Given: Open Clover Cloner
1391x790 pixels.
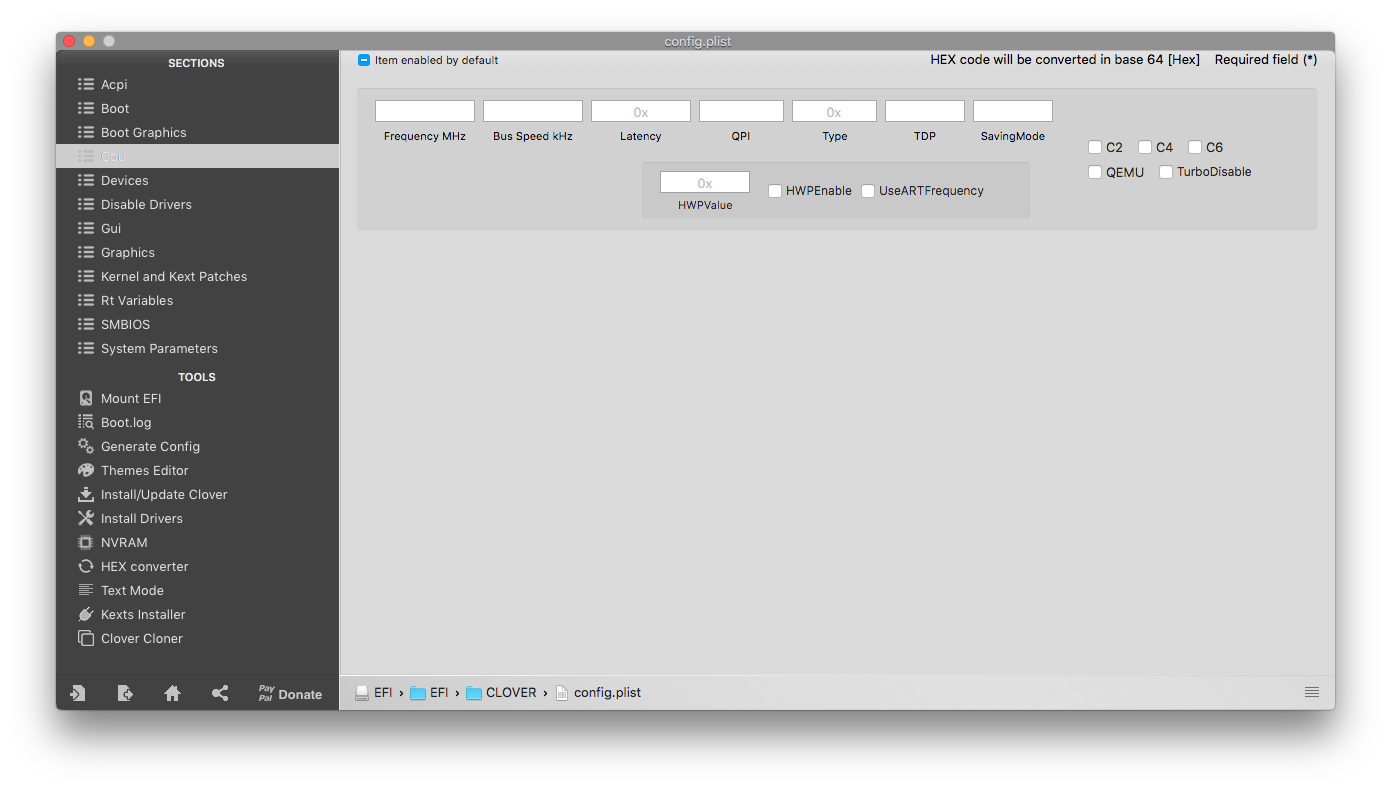Looking at the screenshot, I should pyautogui.click(x=197, y=638).
